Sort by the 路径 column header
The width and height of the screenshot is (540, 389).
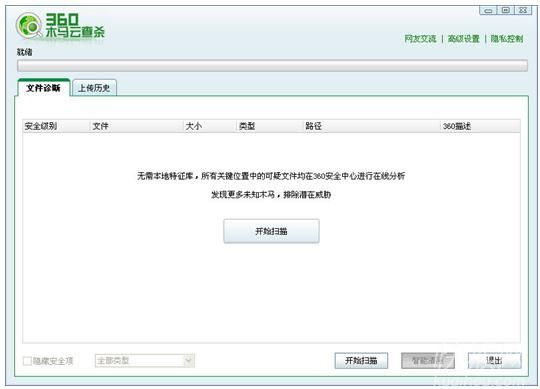(x=372, y=126)
